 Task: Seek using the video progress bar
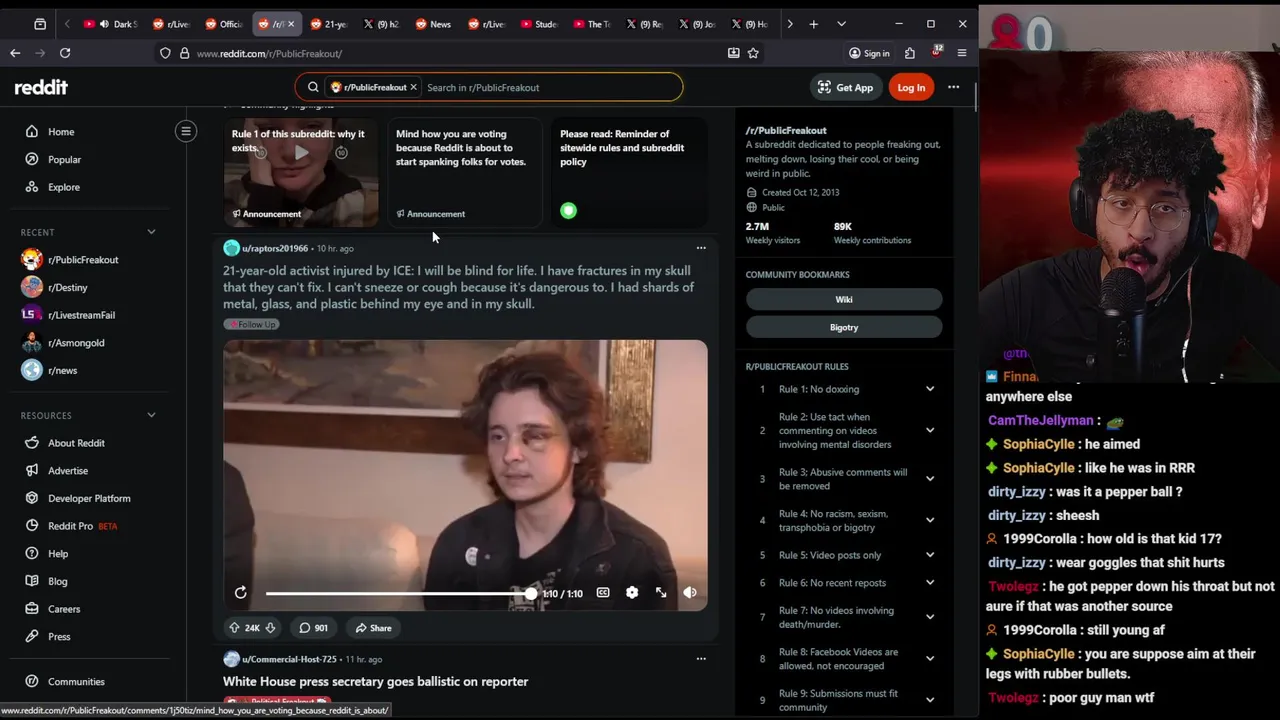point(399,594)
